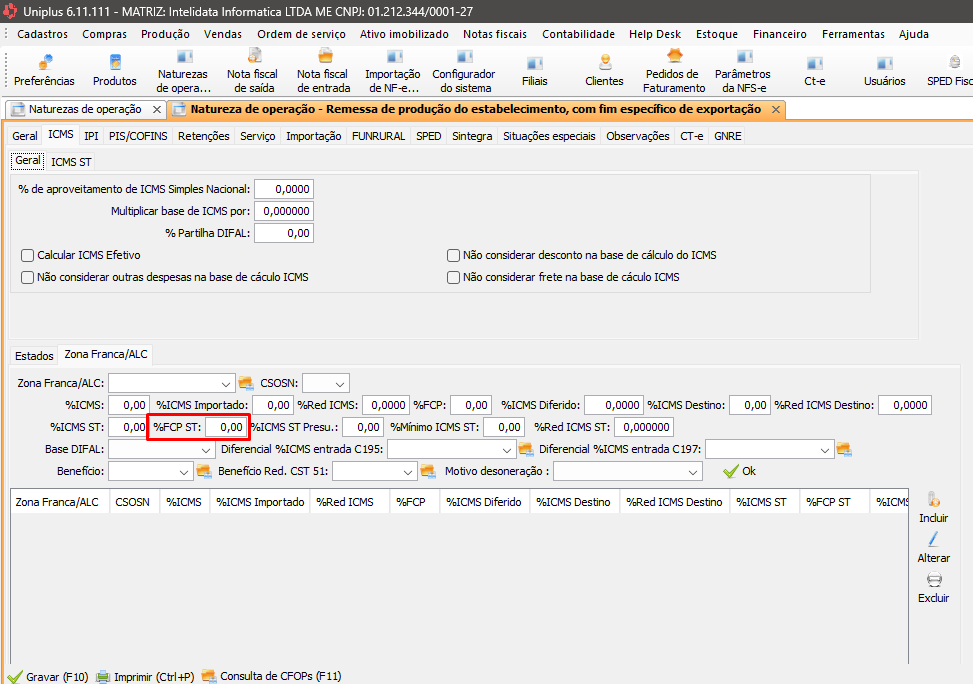Toggle Não considerar desconto na base de cálculo
Image resolution: width=973 pixels, height=684 pixels.
point(454,255)
